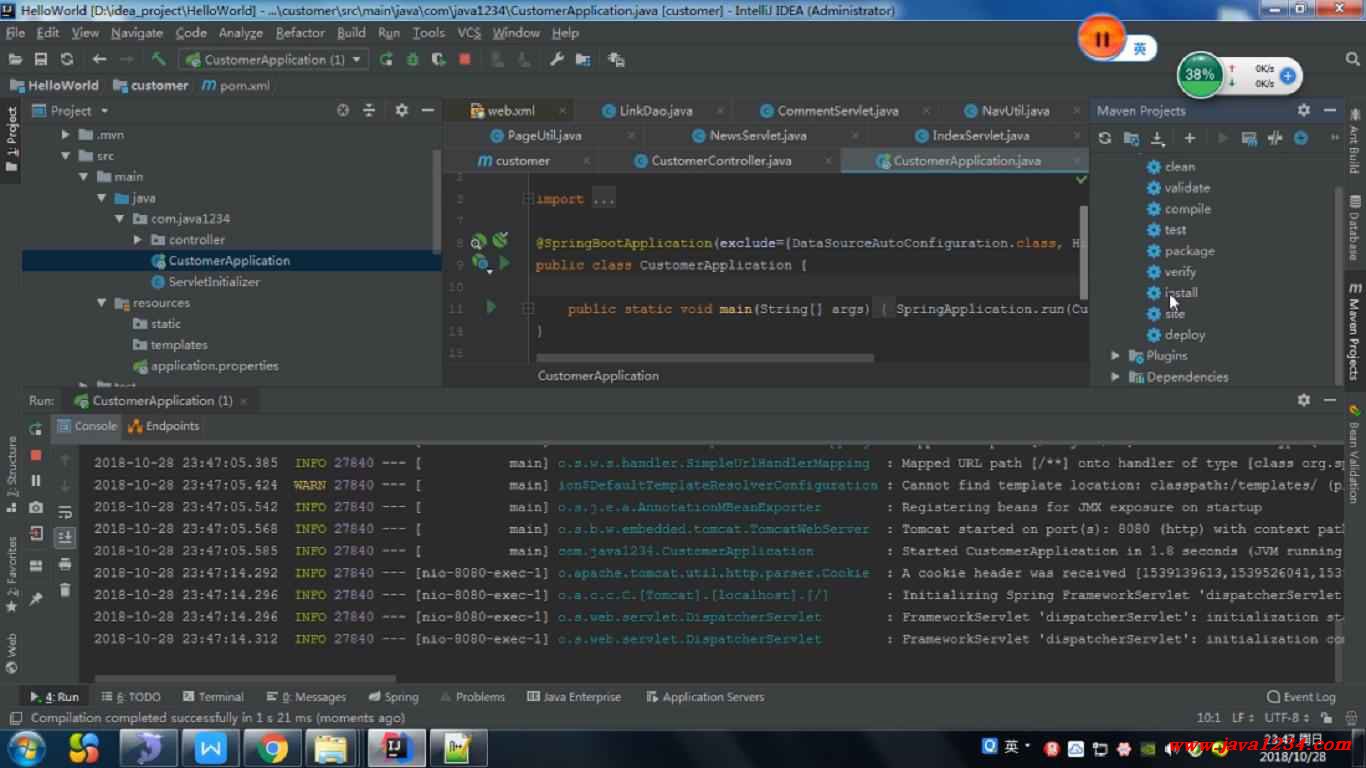Toggle soft-wrap in Run console
The height and width of the screenshot is (768, 1366).
[65, 512]
